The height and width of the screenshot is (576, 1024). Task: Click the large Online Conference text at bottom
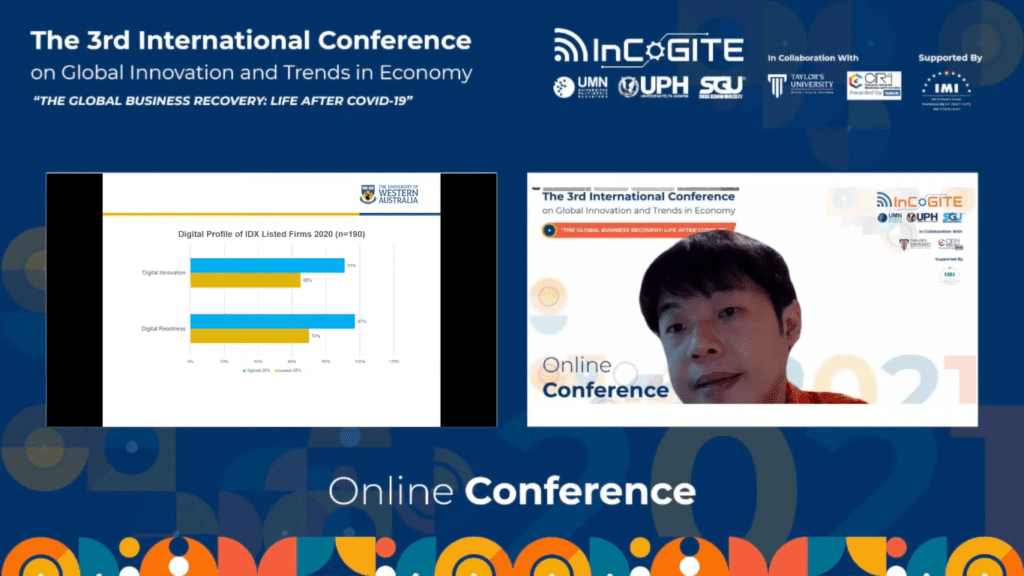[511, 491]
